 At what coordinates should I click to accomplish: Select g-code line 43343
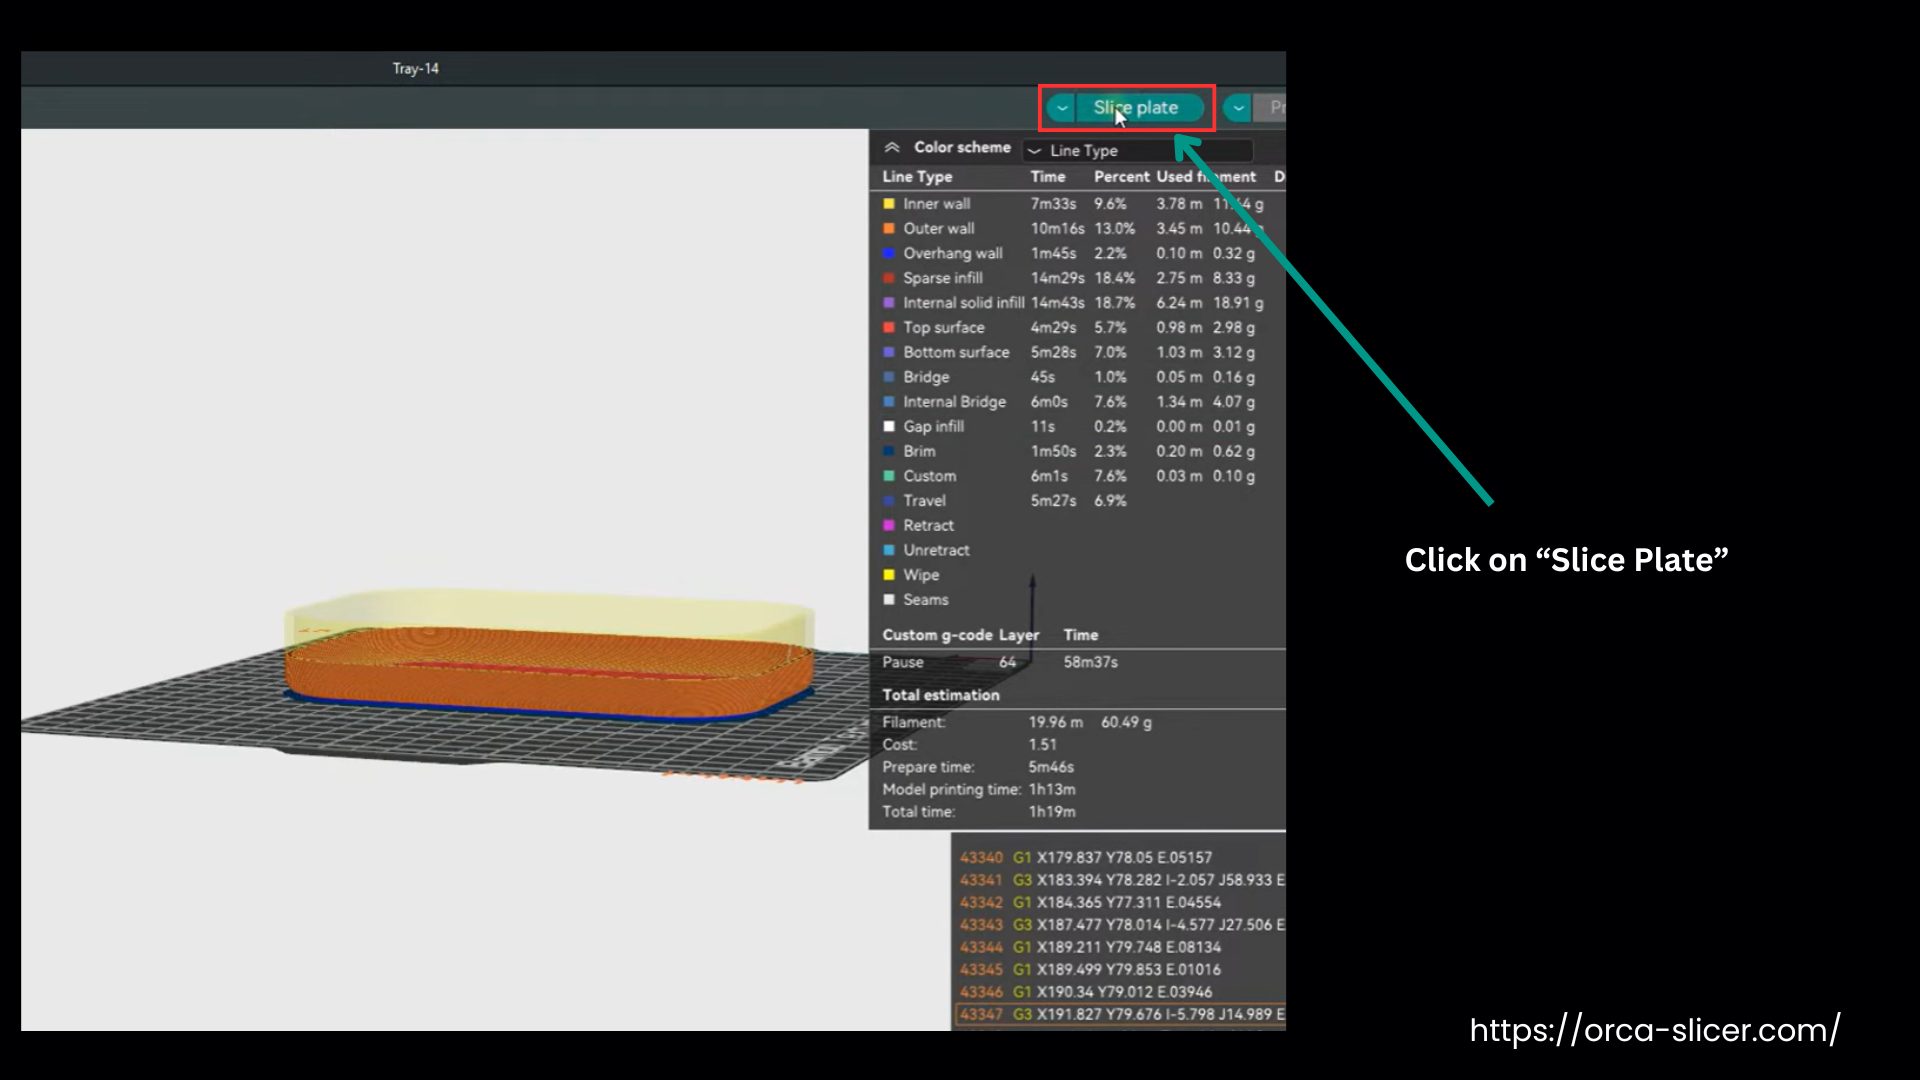click(x=1121, y=925)
